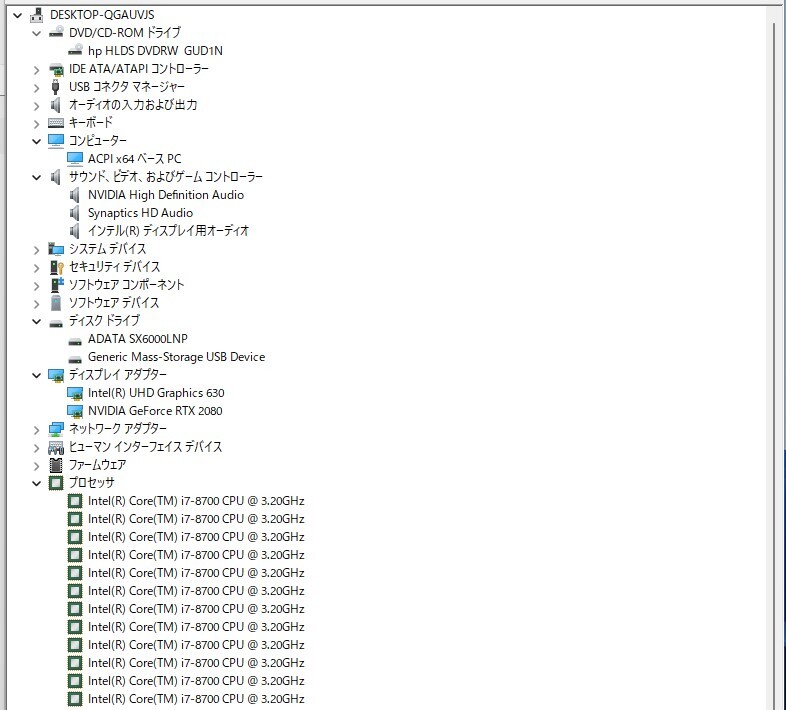Select the プロセッサ category label
This screenshot has height=710, width=786.
(x=92, y=483)
